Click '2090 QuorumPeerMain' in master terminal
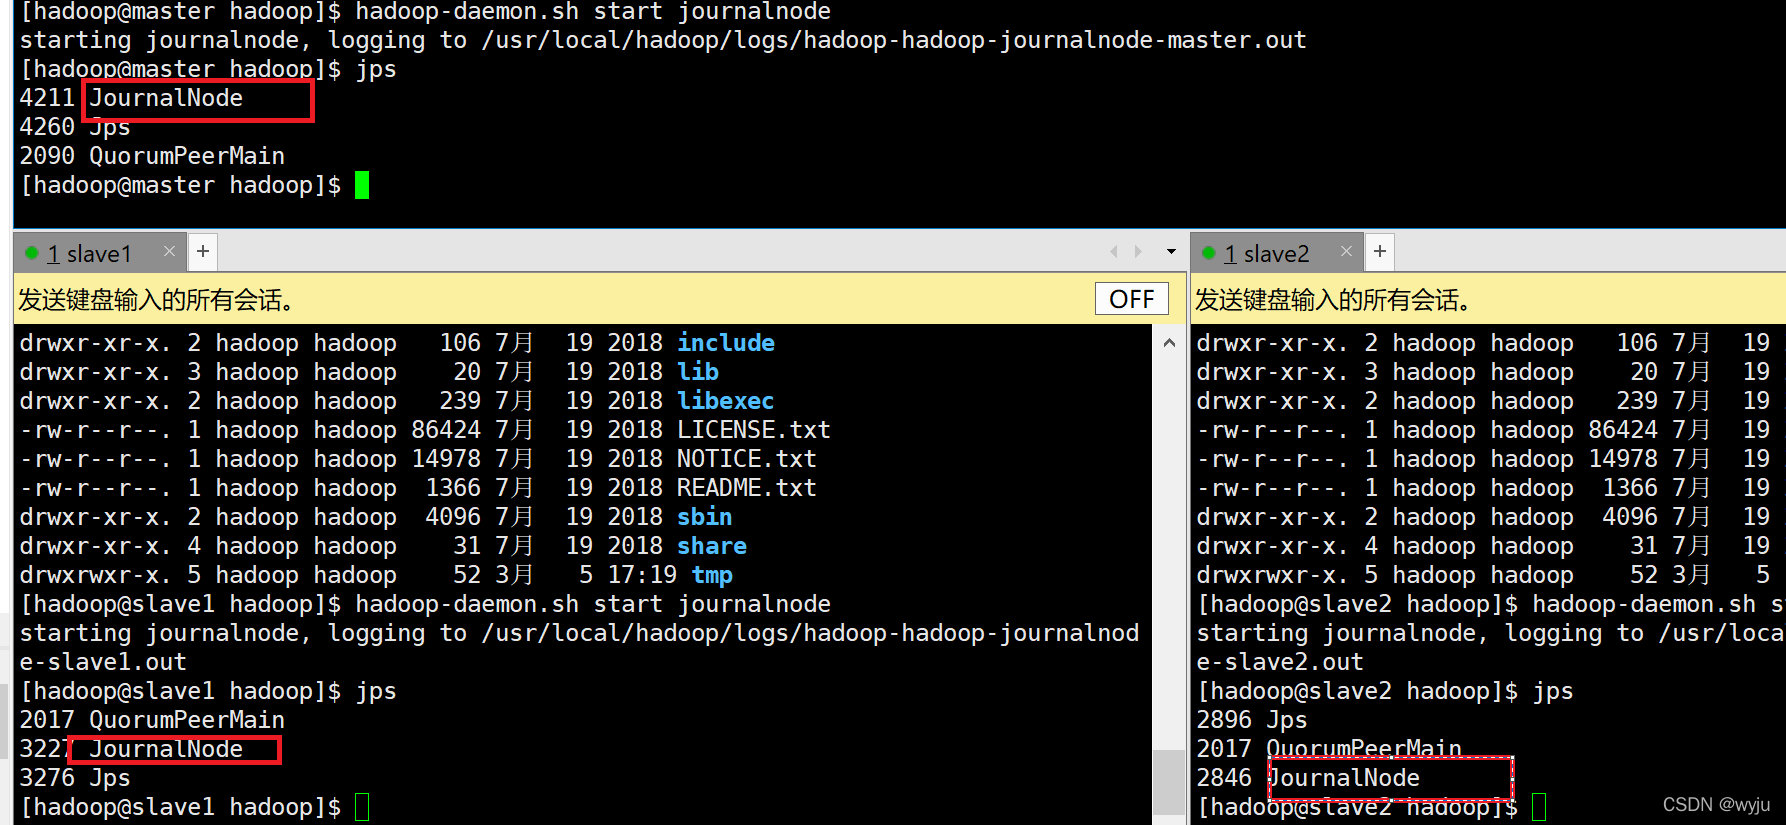 pos(152,156)
